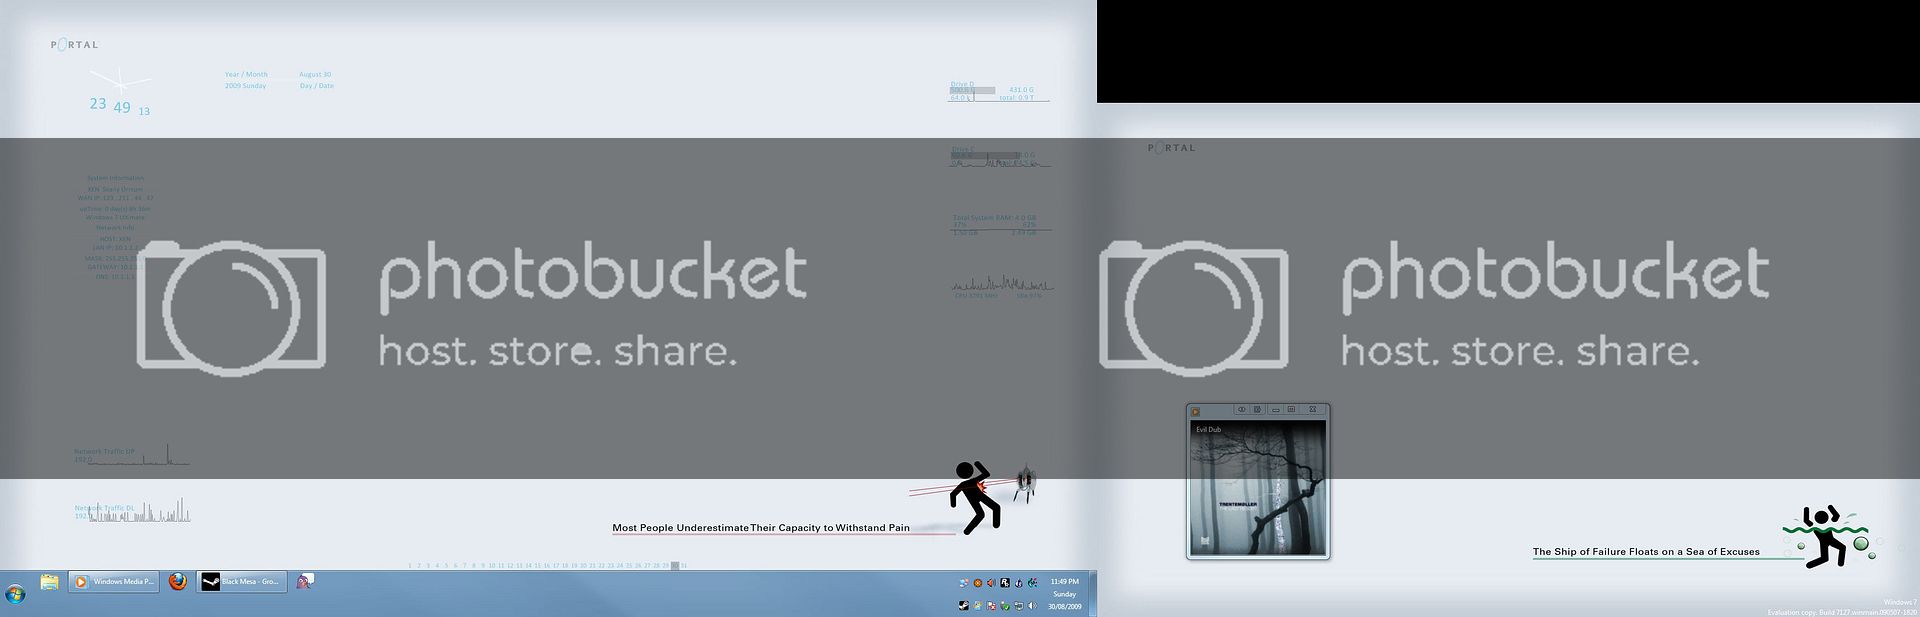
Task: Click Safely Remove Hardware tray icon
Action: tap(1005, 606)
